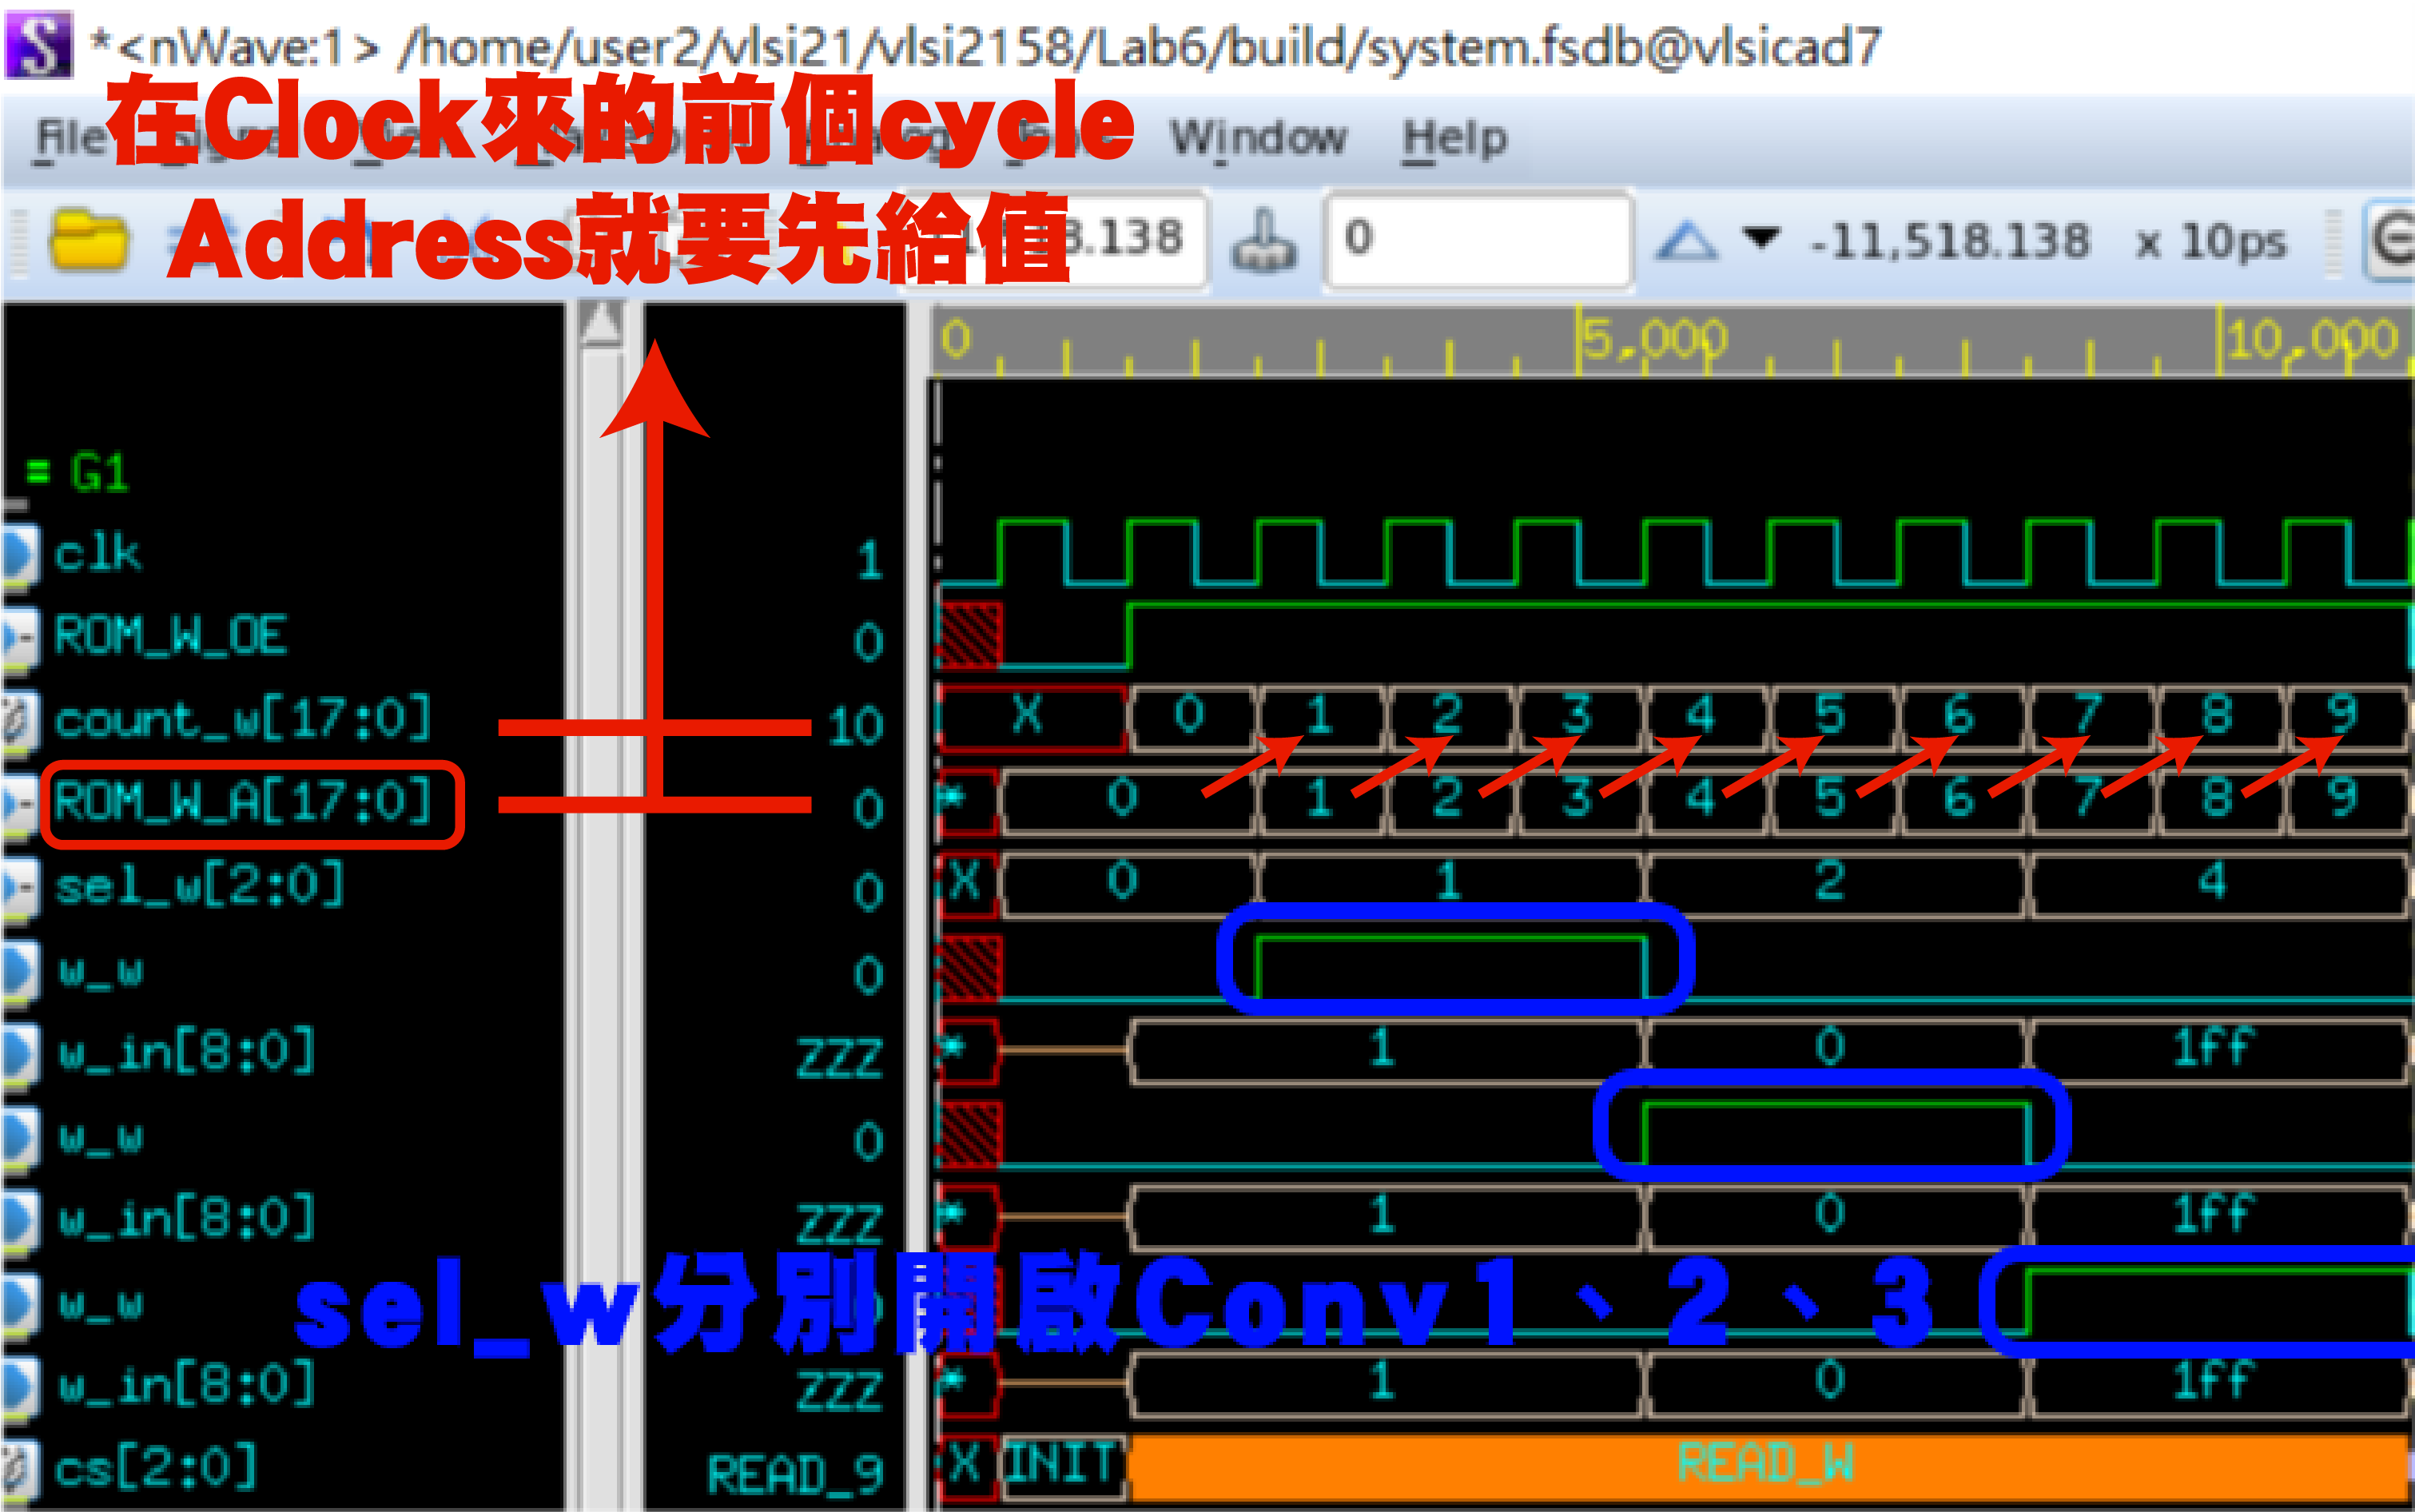Click the marker stamp icon in the toolbar
The height and width of the screenshot is (1512, 2415).
tap(1264, 241)
